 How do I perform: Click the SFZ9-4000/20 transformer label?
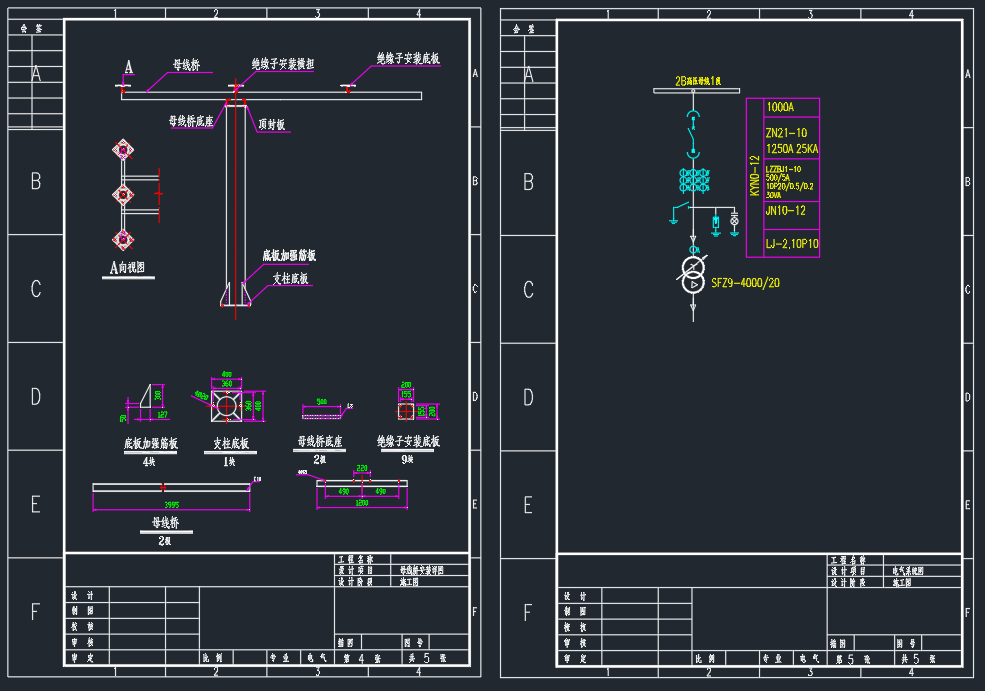tap(745, 284)
